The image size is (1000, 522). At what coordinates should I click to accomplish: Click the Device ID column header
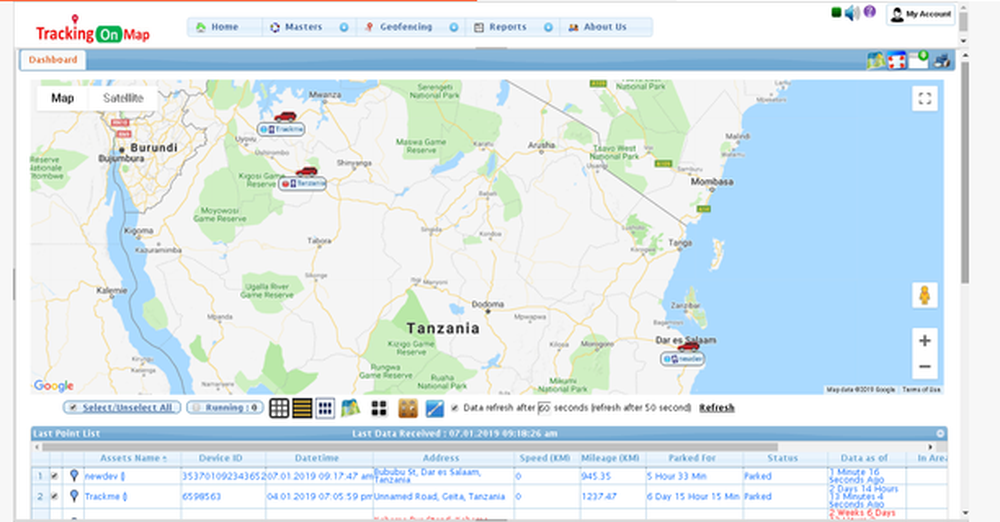[x=221, y=458]
